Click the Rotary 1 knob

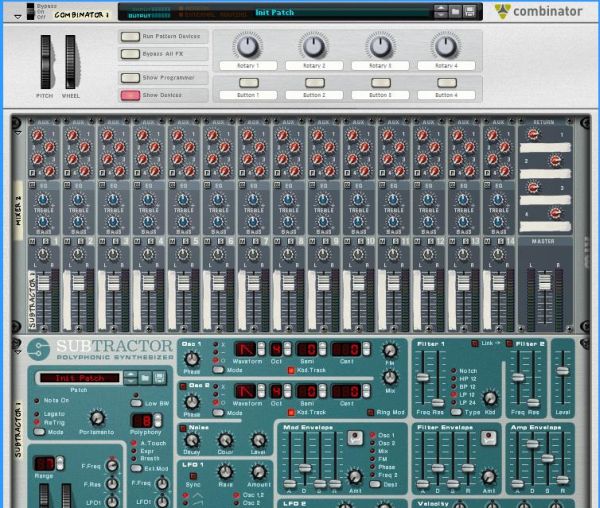248,46
